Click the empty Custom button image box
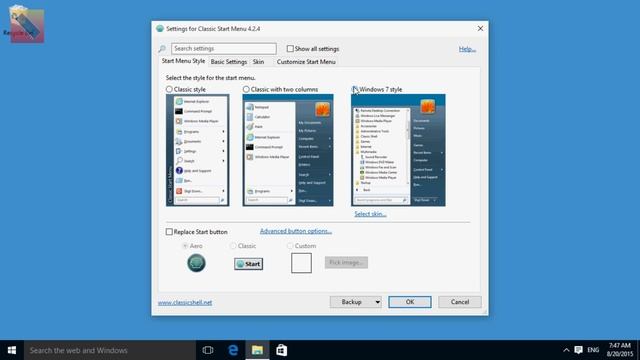Image resolution: width=640 pixels, height=360 pixels. point(301,263)
